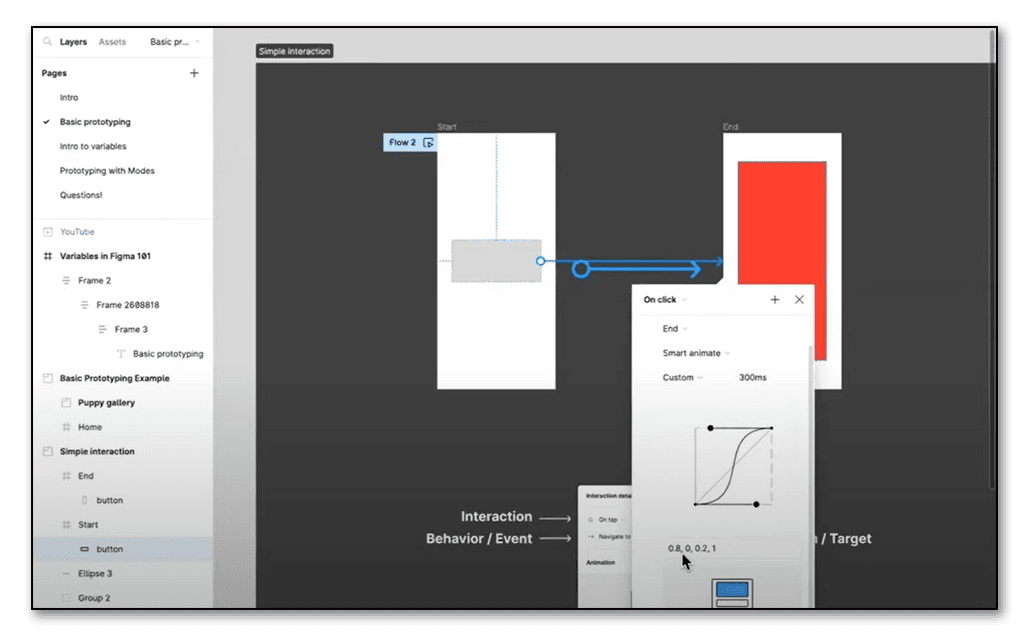Open the Smart animate dropdown
Image resolution: width=1024 pixels, height=643 pixels.
click(x=696, y=353)
